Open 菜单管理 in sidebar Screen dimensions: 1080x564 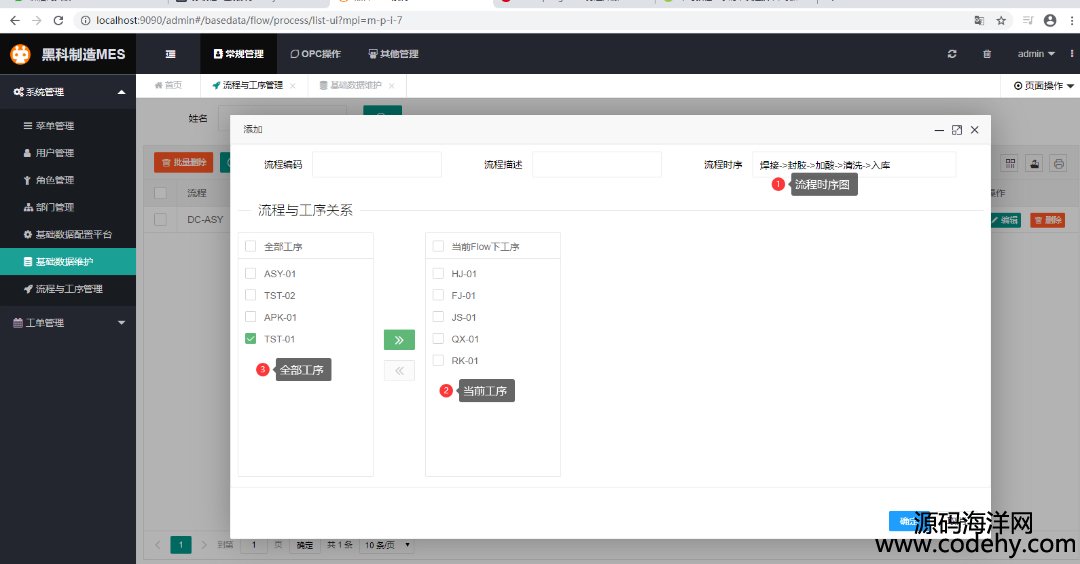(x=68, y=125)
